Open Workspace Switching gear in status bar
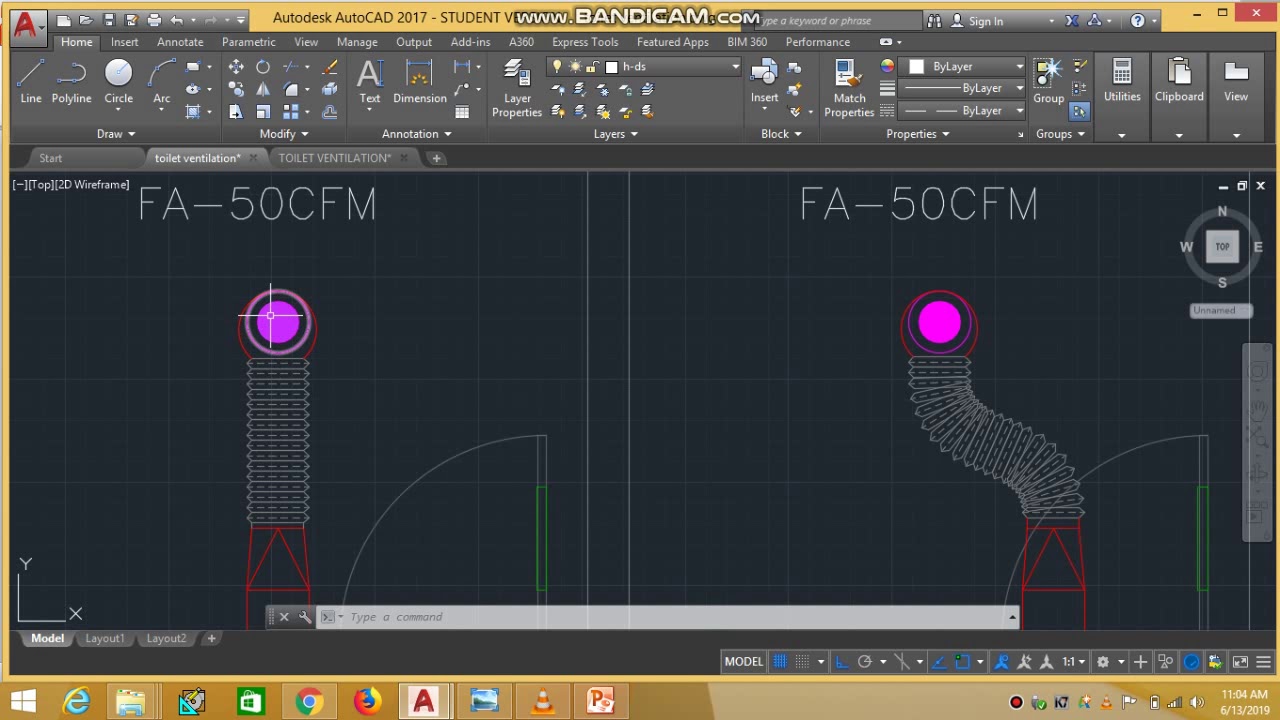This screenshot has width=1280, height=720. tap(1104, 661)
